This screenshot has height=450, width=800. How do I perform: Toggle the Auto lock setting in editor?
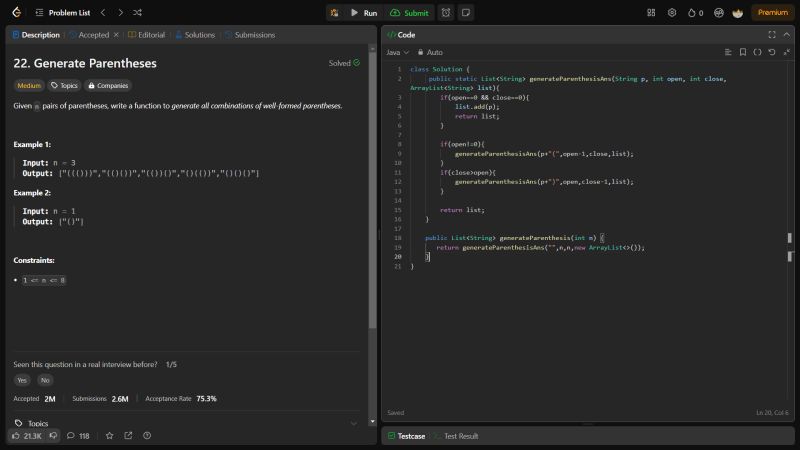coord(430,52)
